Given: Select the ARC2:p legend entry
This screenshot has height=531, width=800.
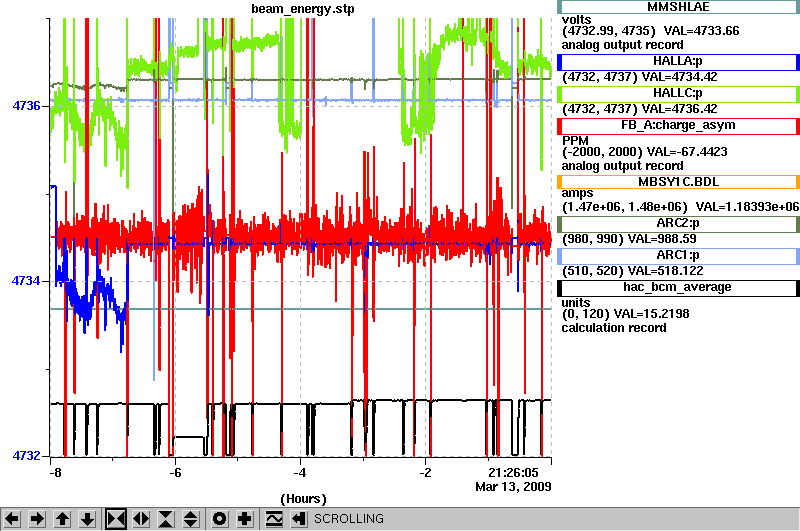Looking at the screenshot, I should (x=678, y=224).
